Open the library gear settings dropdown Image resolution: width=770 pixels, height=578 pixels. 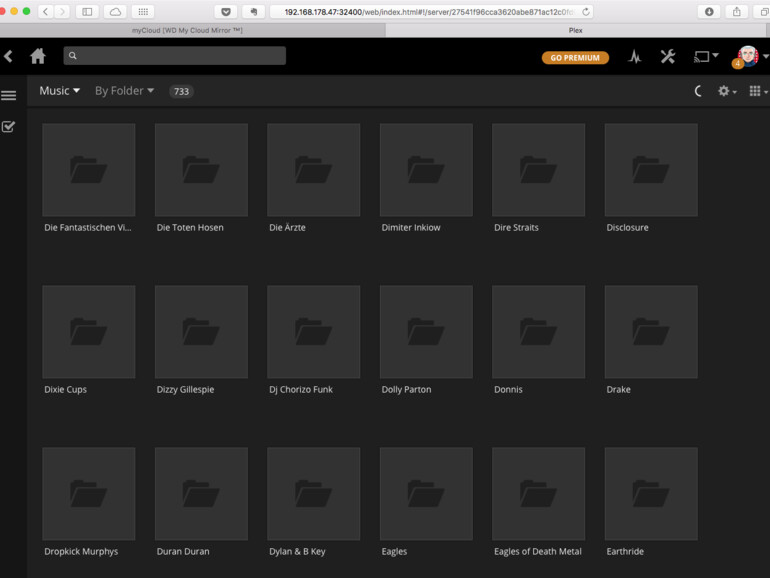[x=727, y=91]
